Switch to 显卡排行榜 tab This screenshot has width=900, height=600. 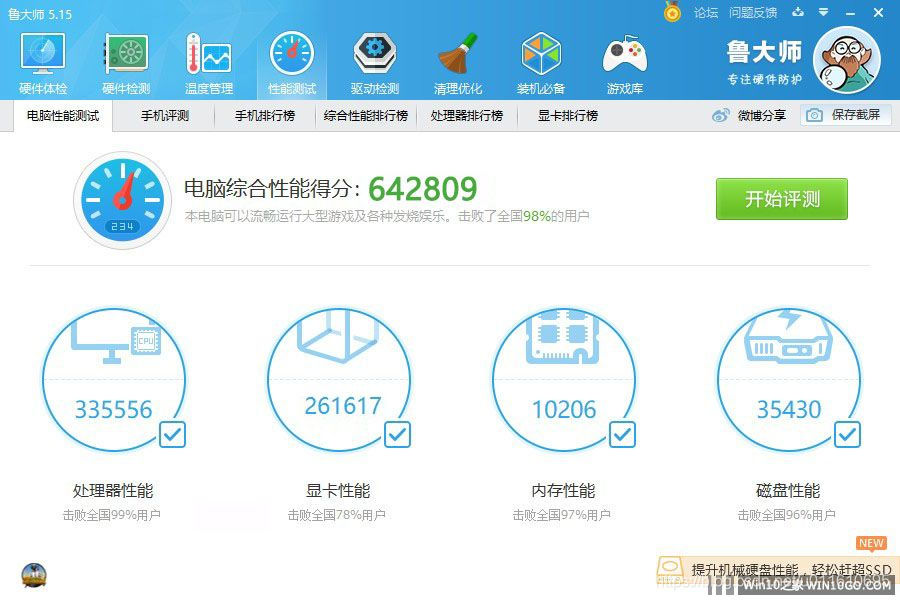pos(568,116)
